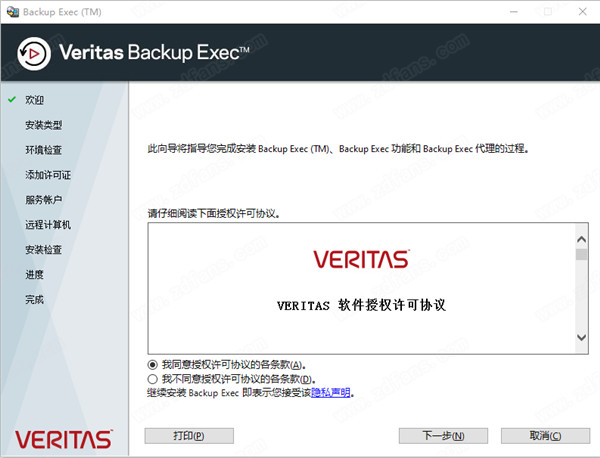Image resolution: width=600 pixels, height=458 pixels.
Task: Click the Veritas Backup Exec circular logo
Action: pyautogui.click(x=34, y=54)
